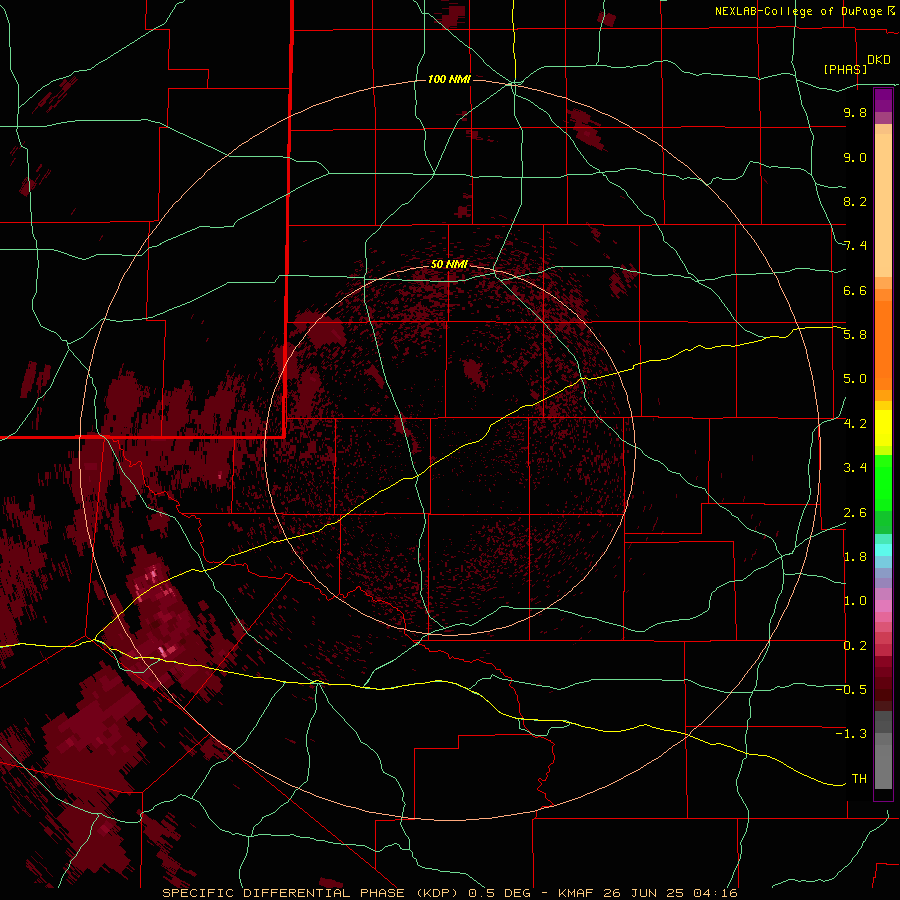Click the Specific Differential Phase caption at the bottom
The height and width of the screenshot is (900, 900).
click(449, 893)
